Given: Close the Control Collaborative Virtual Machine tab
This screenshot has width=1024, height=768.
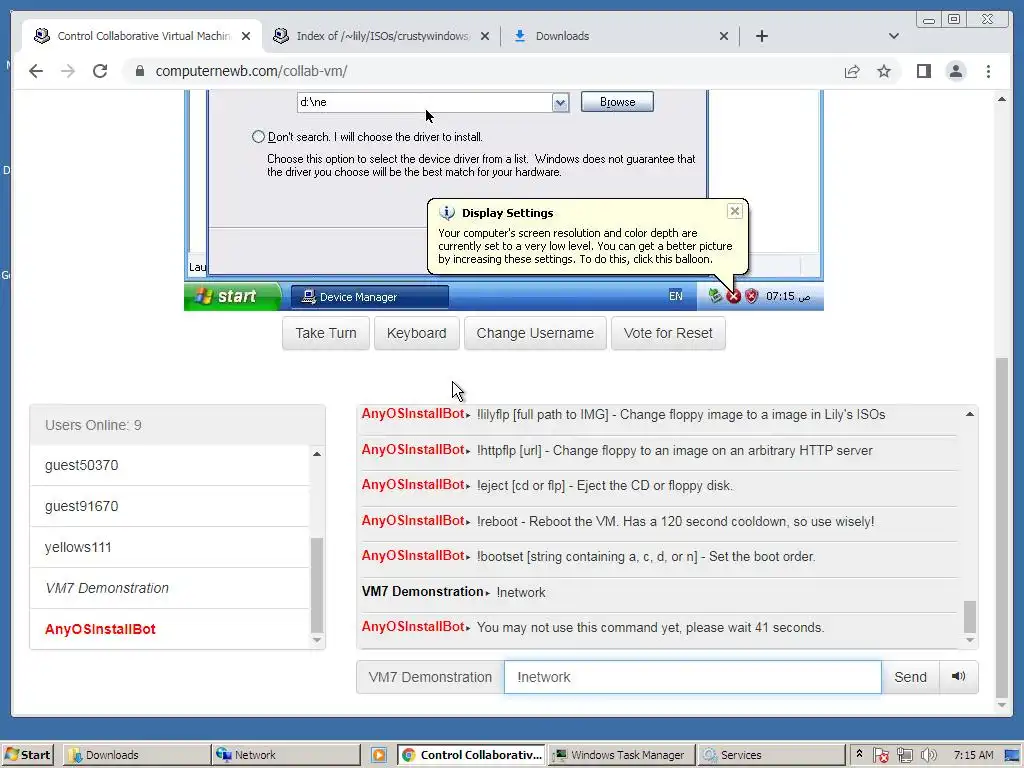Looking at the screenshot, I should pyautogui.click(x=246, y=36).
